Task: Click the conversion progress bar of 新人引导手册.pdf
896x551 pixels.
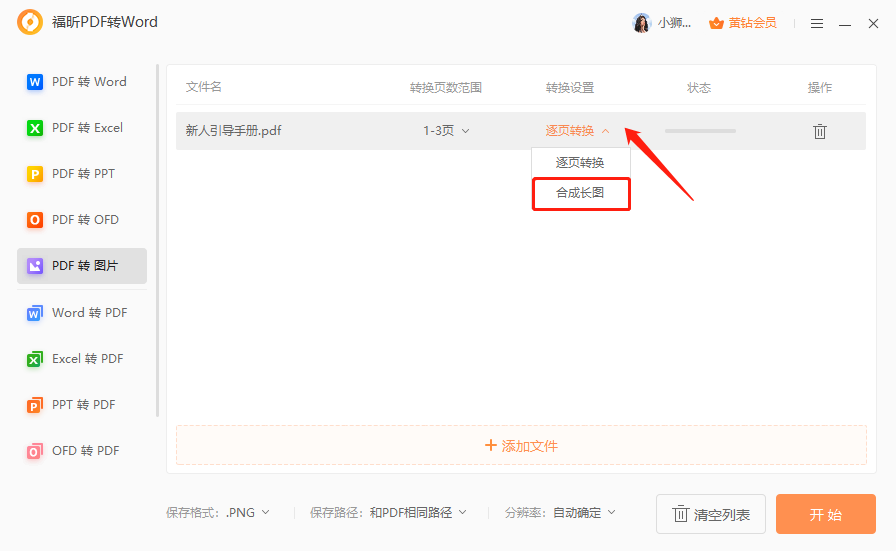Action: pyautogui.click(x=700, y=131)
